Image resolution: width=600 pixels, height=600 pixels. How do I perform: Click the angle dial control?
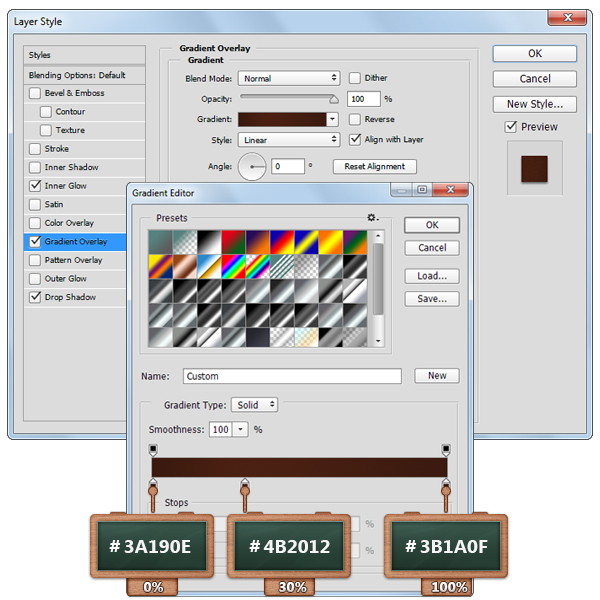point(252,167)
